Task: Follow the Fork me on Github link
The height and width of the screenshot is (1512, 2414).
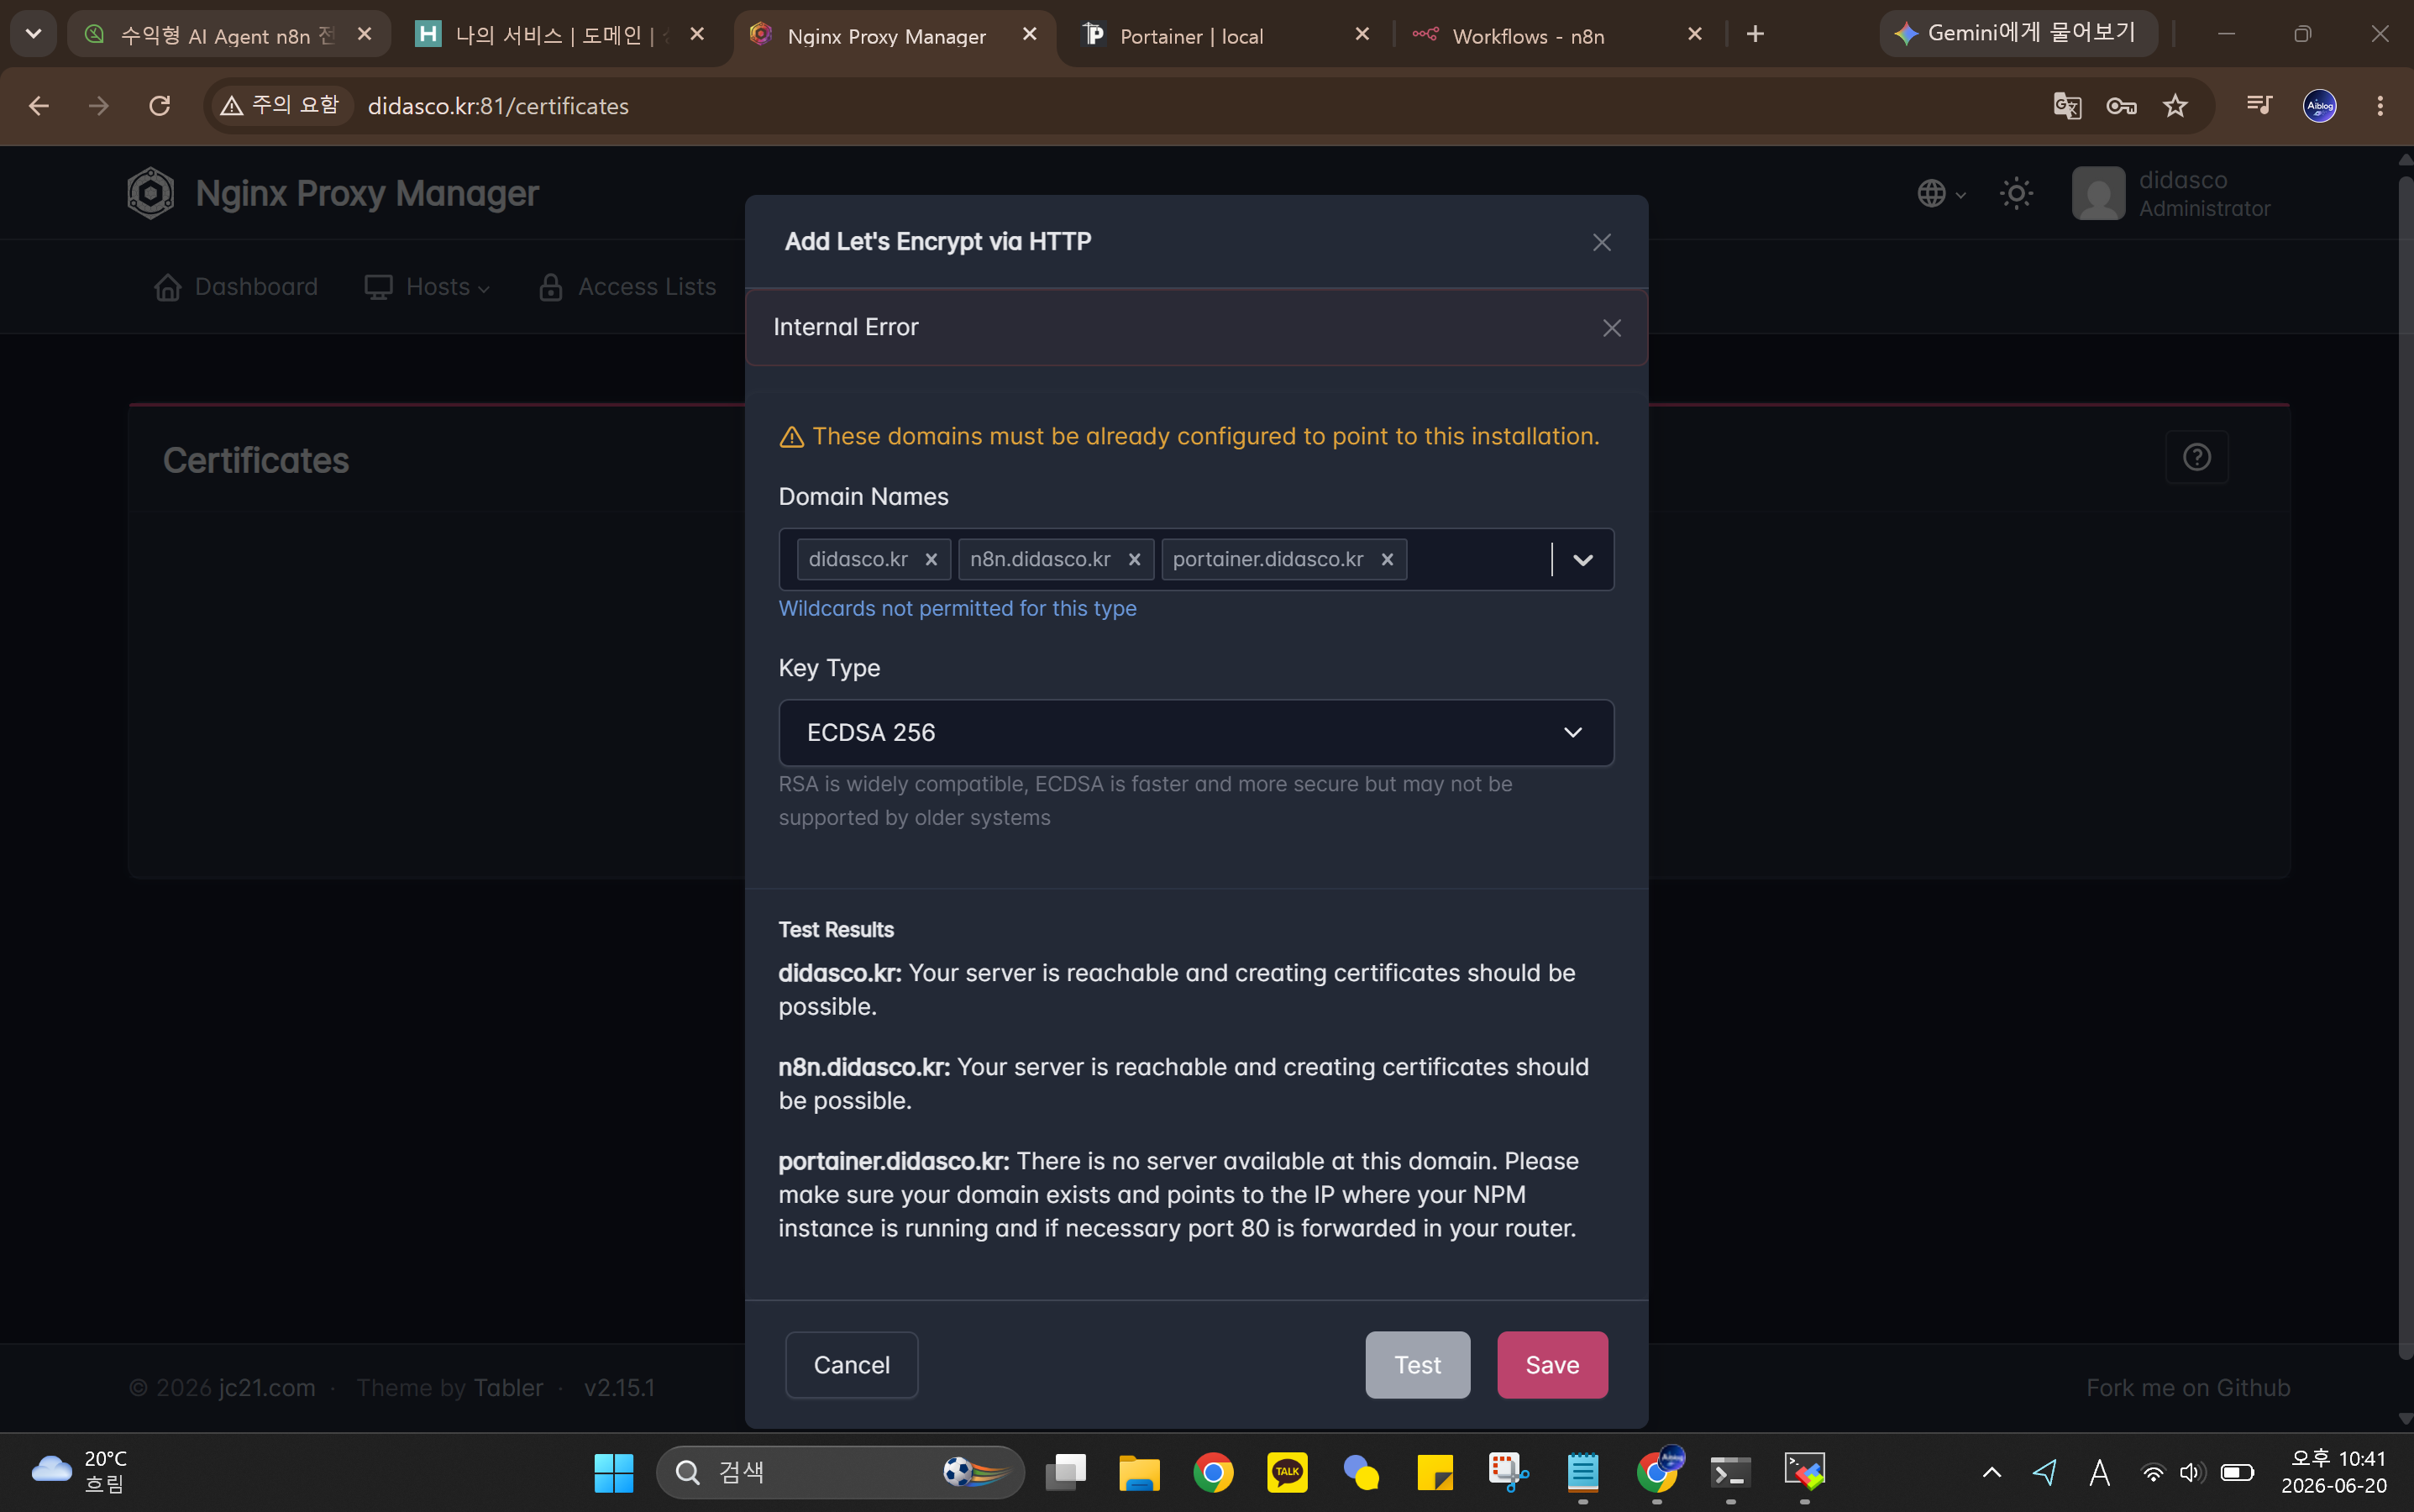Action: click(x=2188, y=1387)
